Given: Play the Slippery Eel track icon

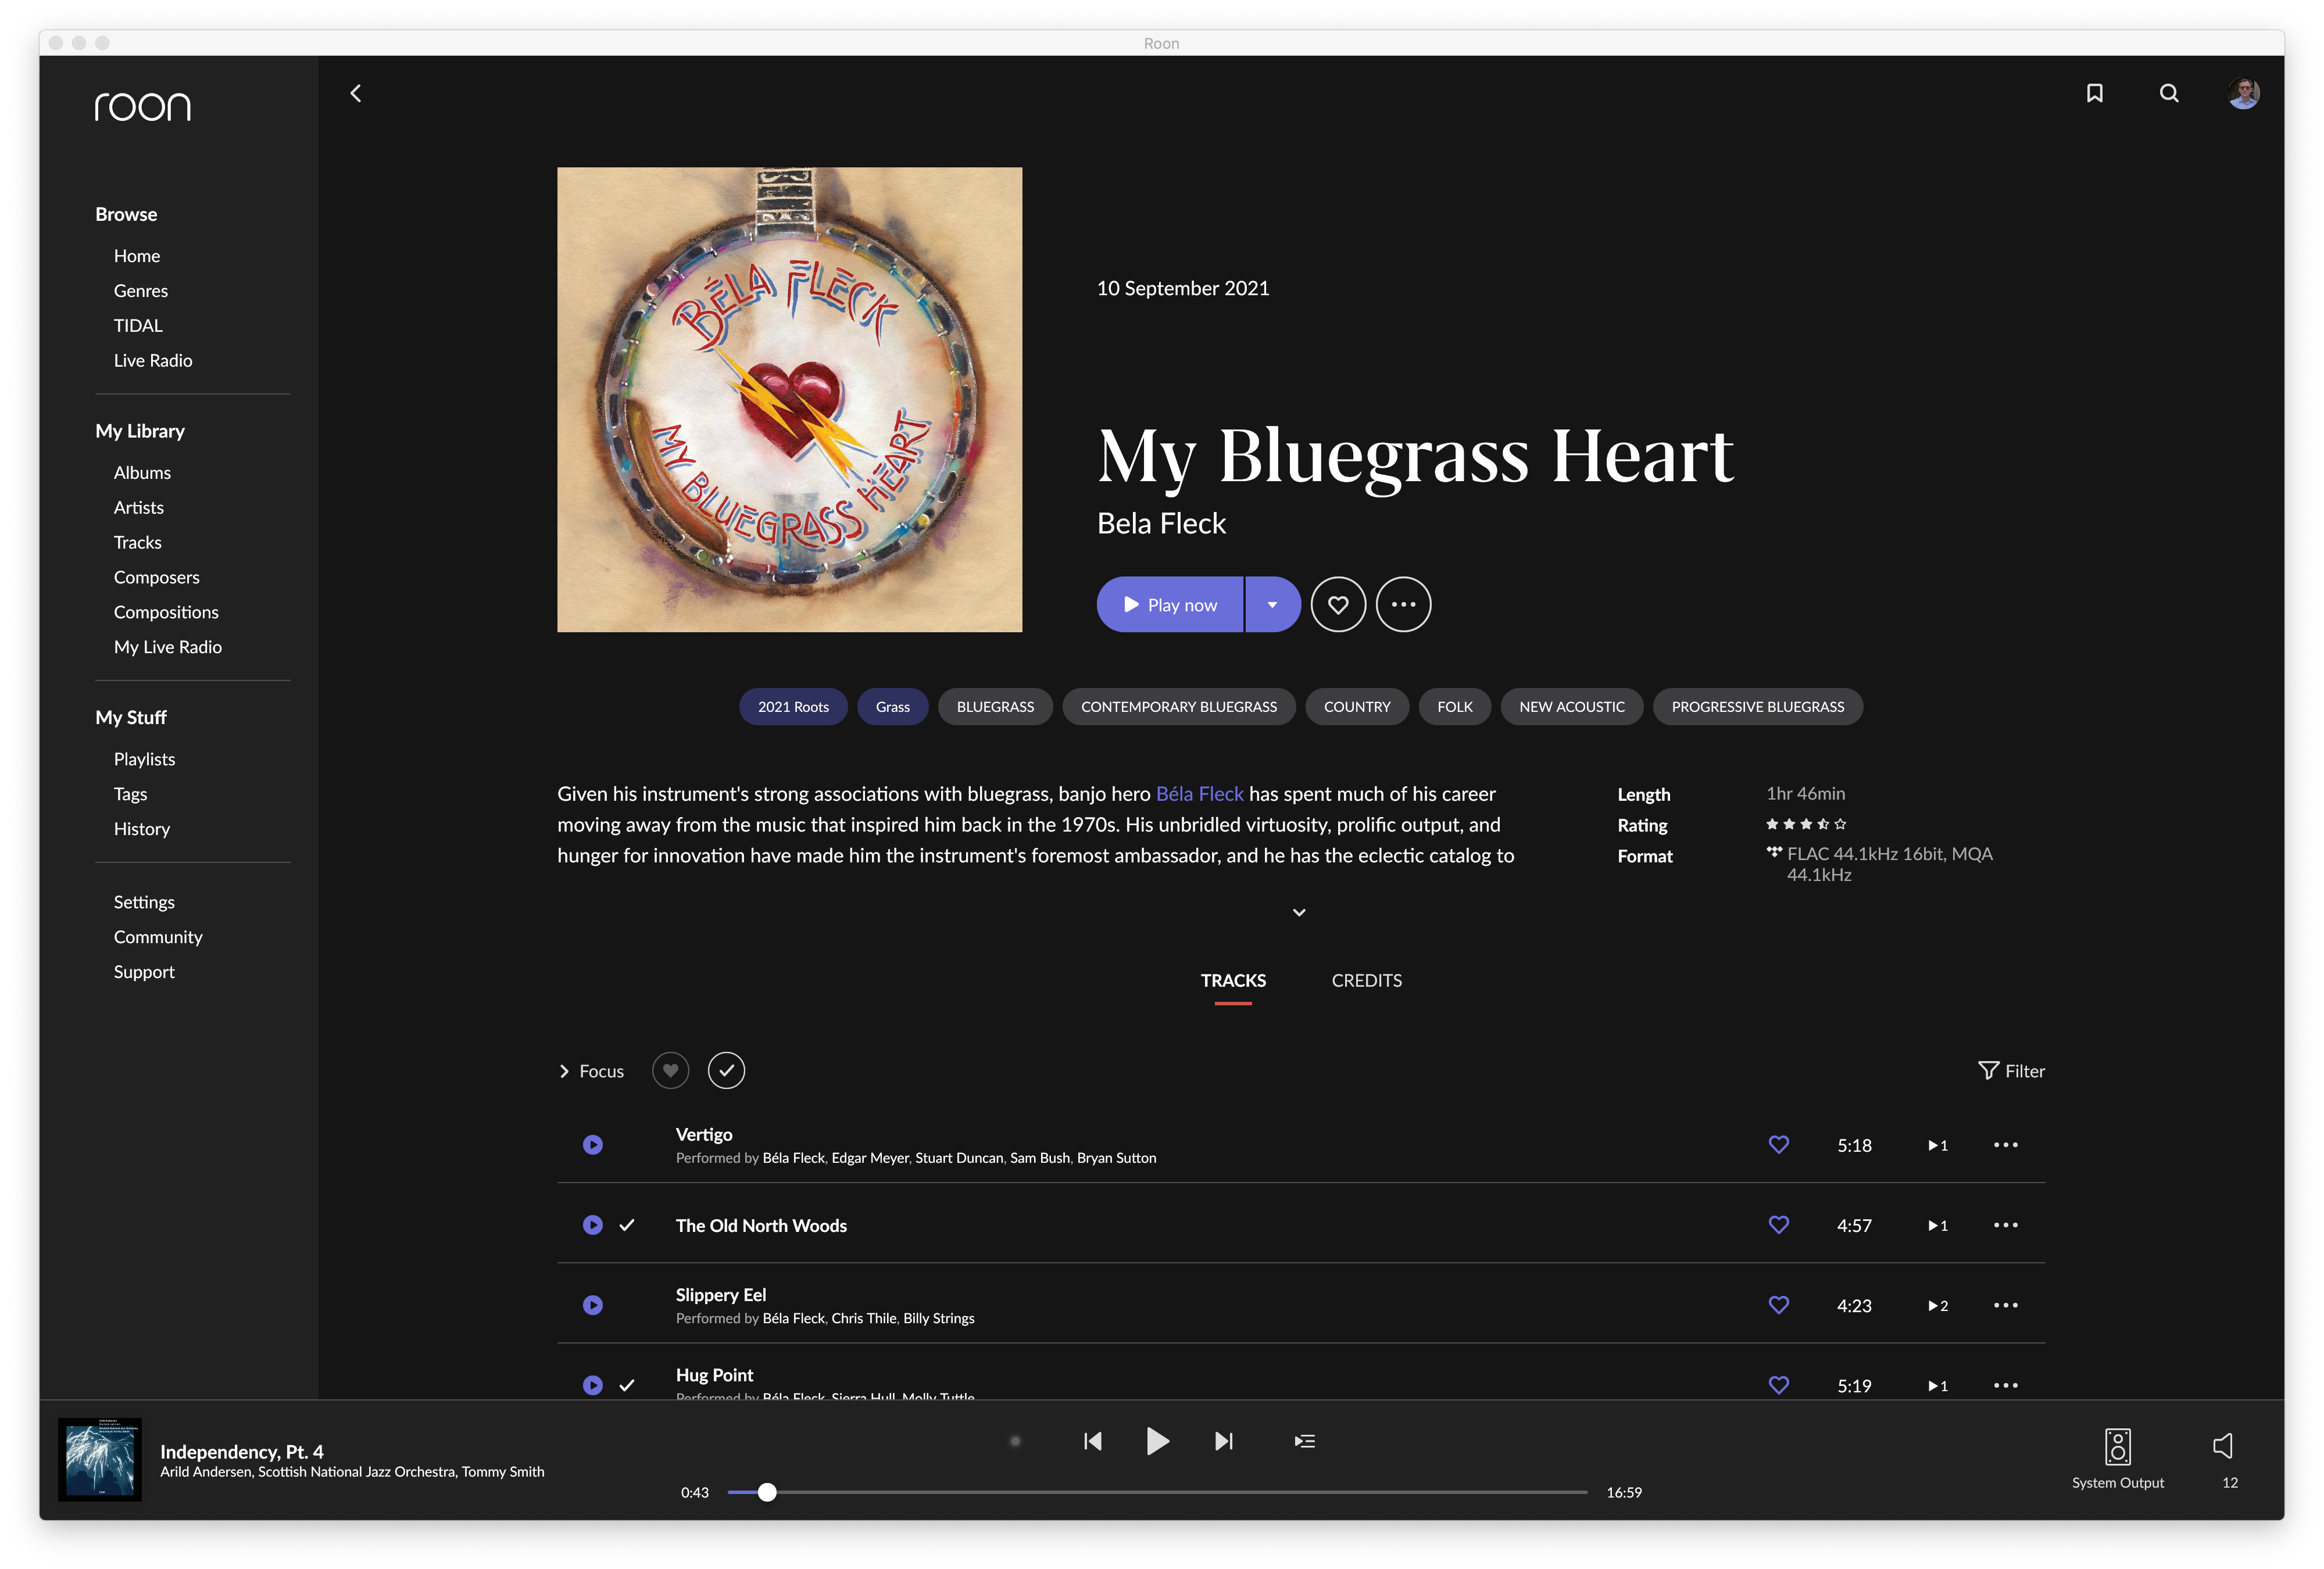Looking at the screenshot, I should [592, 1304].
